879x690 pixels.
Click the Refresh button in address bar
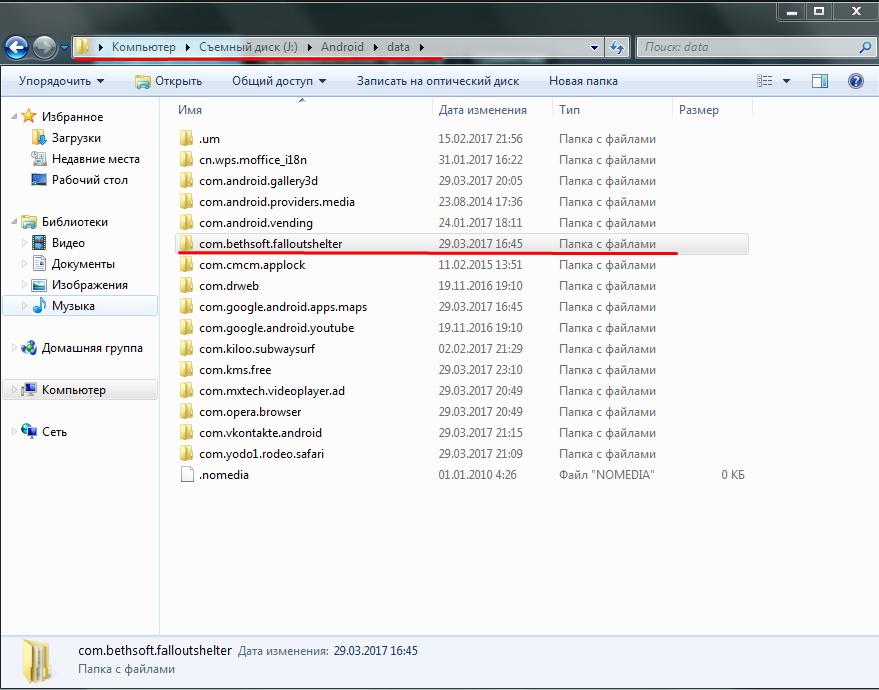pos(617,48)
